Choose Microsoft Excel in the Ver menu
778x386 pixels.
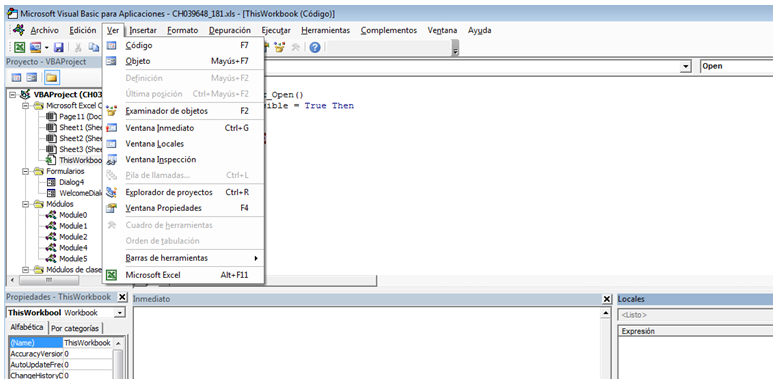point(183,275)
